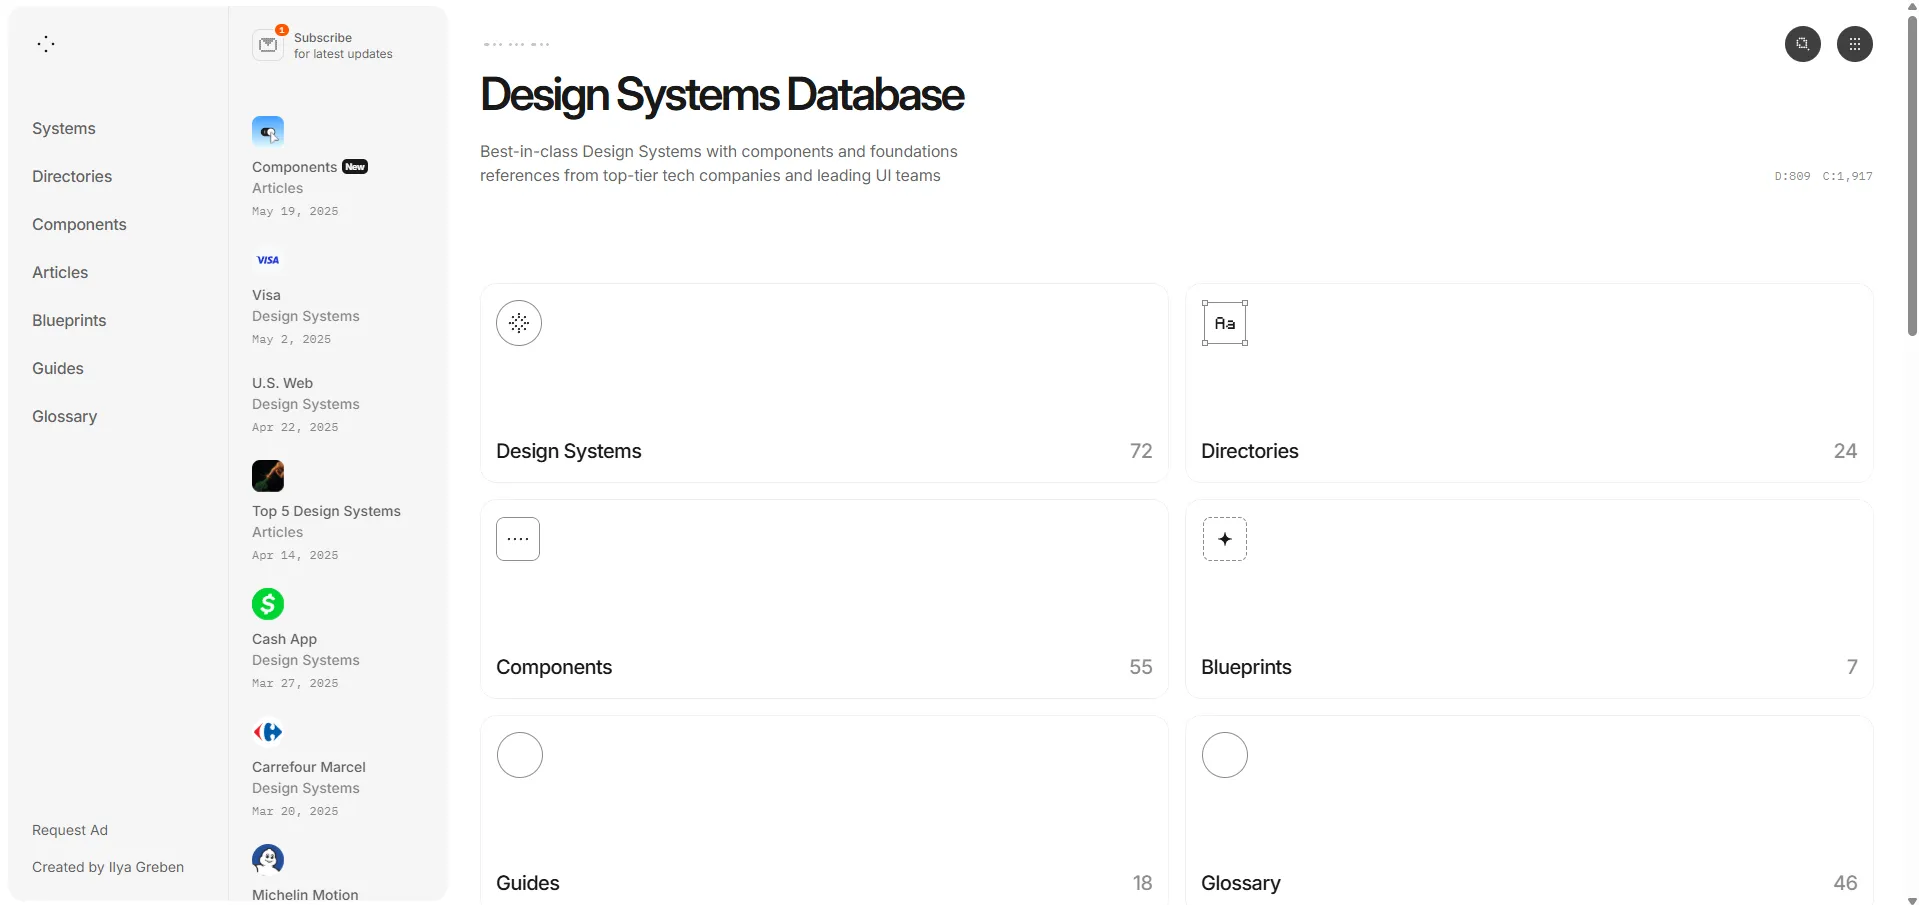Open the Directories card with Aa icon
1919x905 pixels.
(1528, 384)
